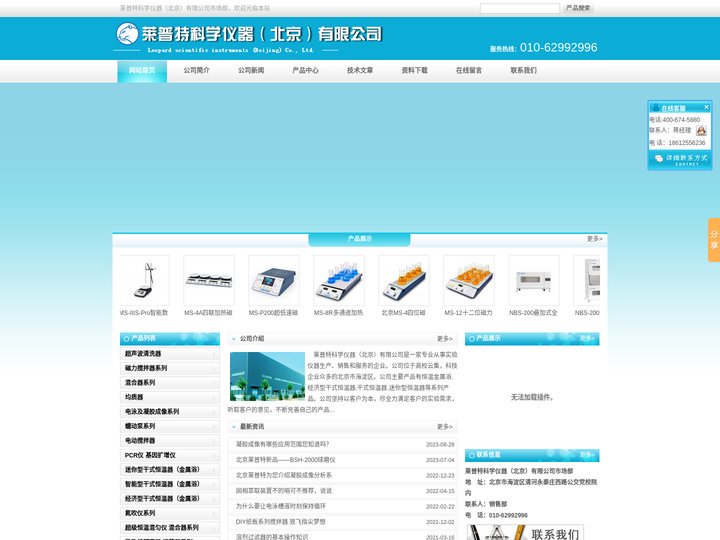Click 更多> beside 最新资讯 heading
This screenshot has width=720, height=540.
444,427
